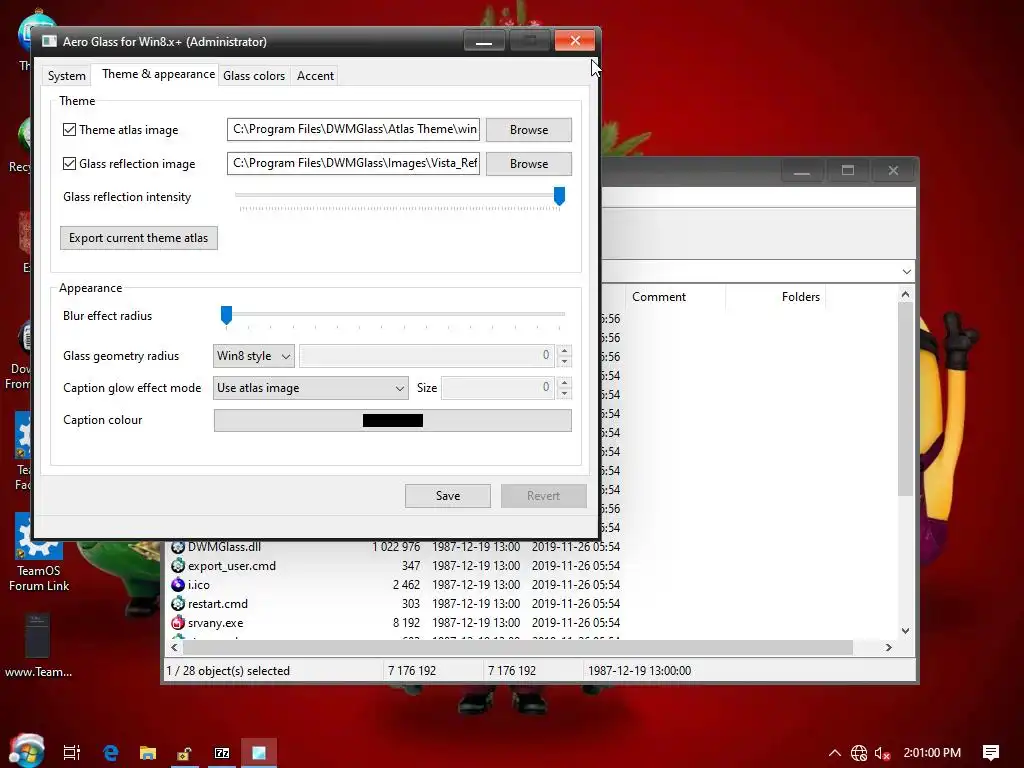
Task: Open the System tab
Action: (x=67, y=76)
